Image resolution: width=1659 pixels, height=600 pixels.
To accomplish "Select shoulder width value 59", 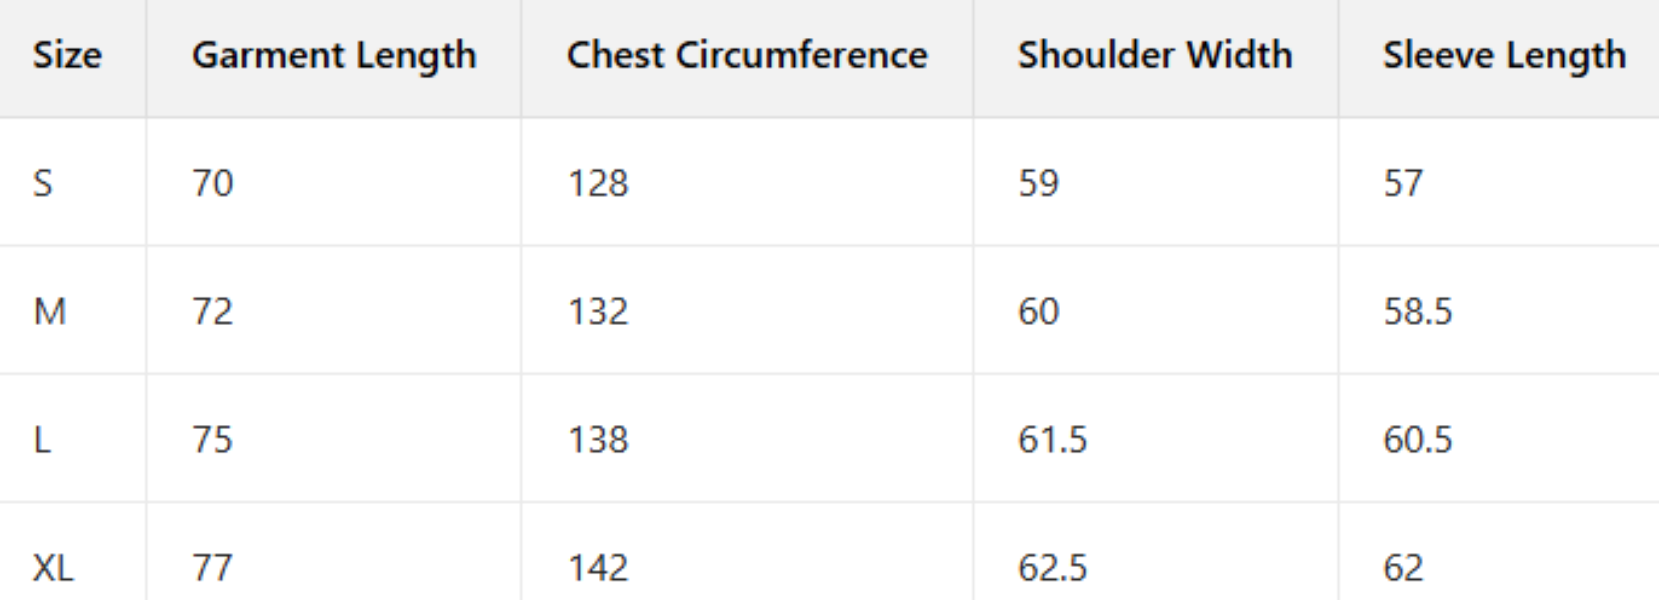I will pyautogui.click(x=1038, y=183).
